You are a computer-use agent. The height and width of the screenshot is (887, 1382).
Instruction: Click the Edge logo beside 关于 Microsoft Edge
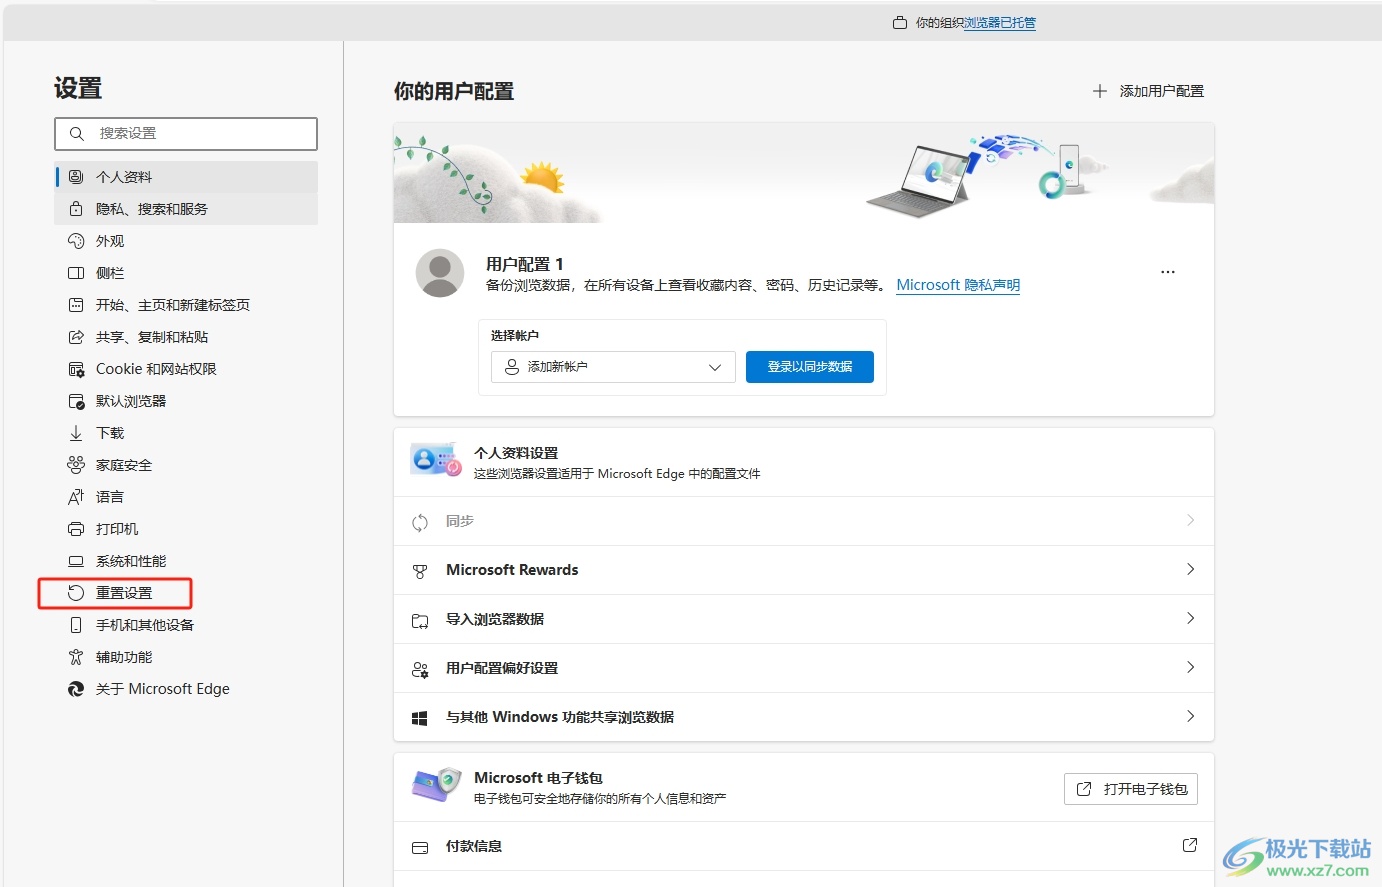[x=76, y=689]
